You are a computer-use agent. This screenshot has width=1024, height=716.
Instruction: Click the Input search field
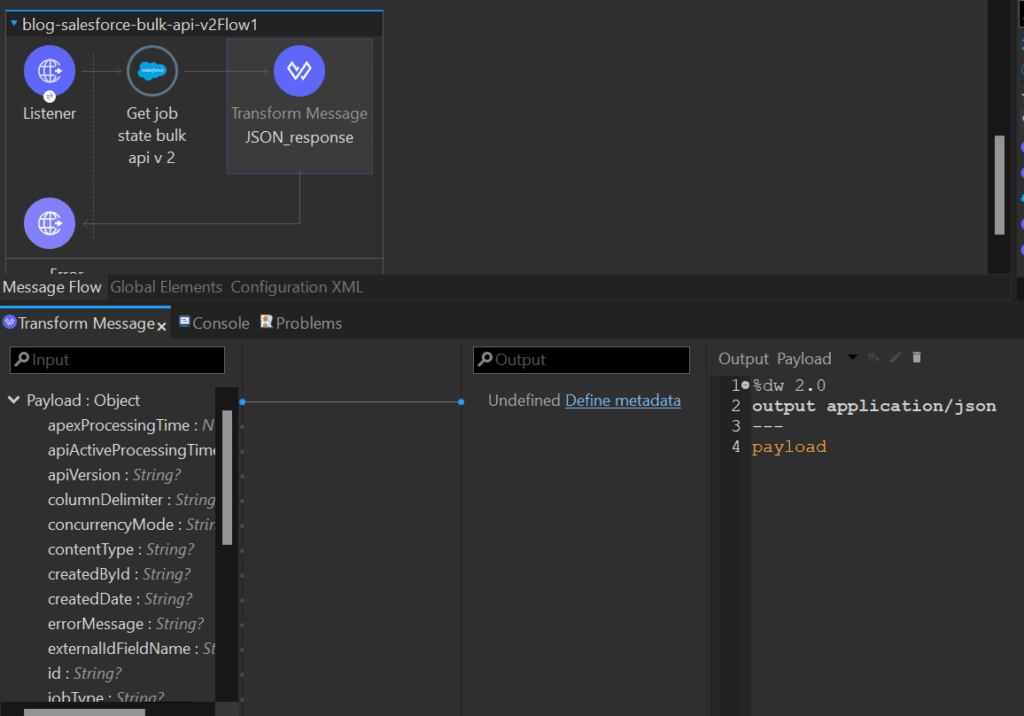117,360
